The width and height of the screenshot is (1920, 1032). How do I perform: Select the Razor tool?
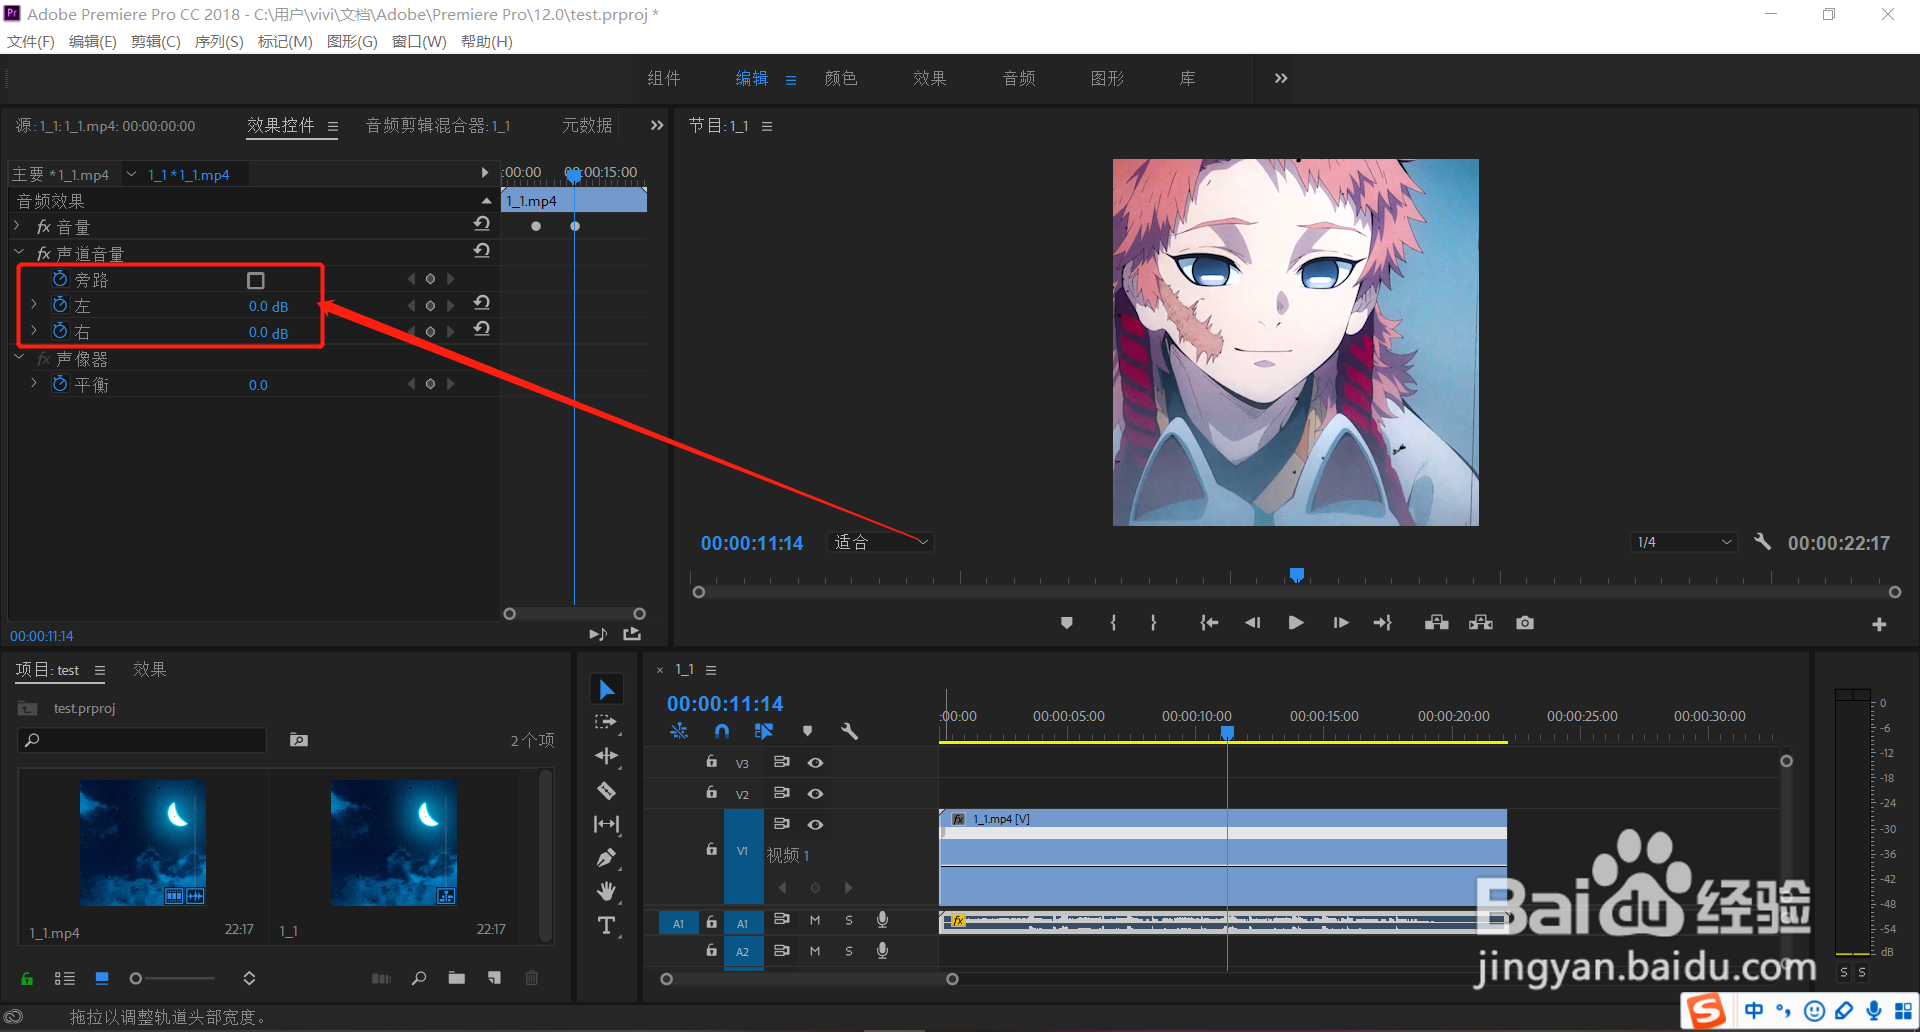[x=606, y=790]
